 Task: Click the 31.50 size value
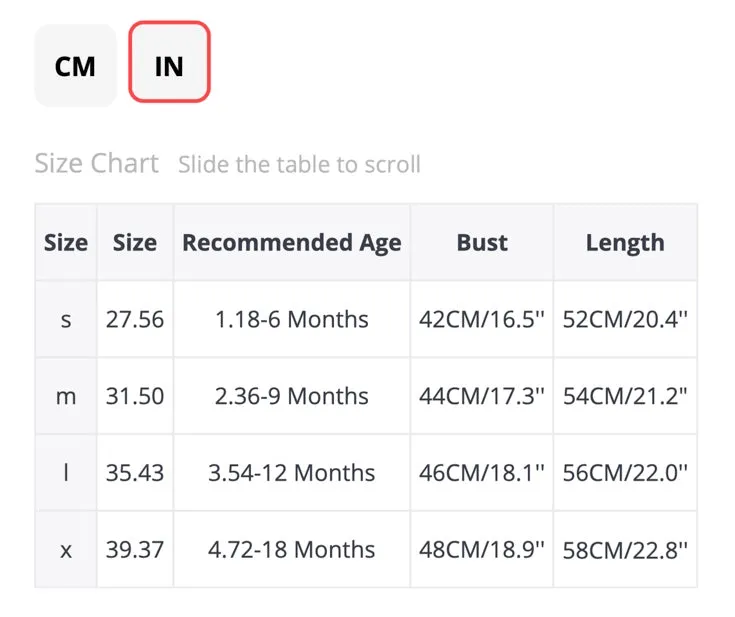point(135,396)
